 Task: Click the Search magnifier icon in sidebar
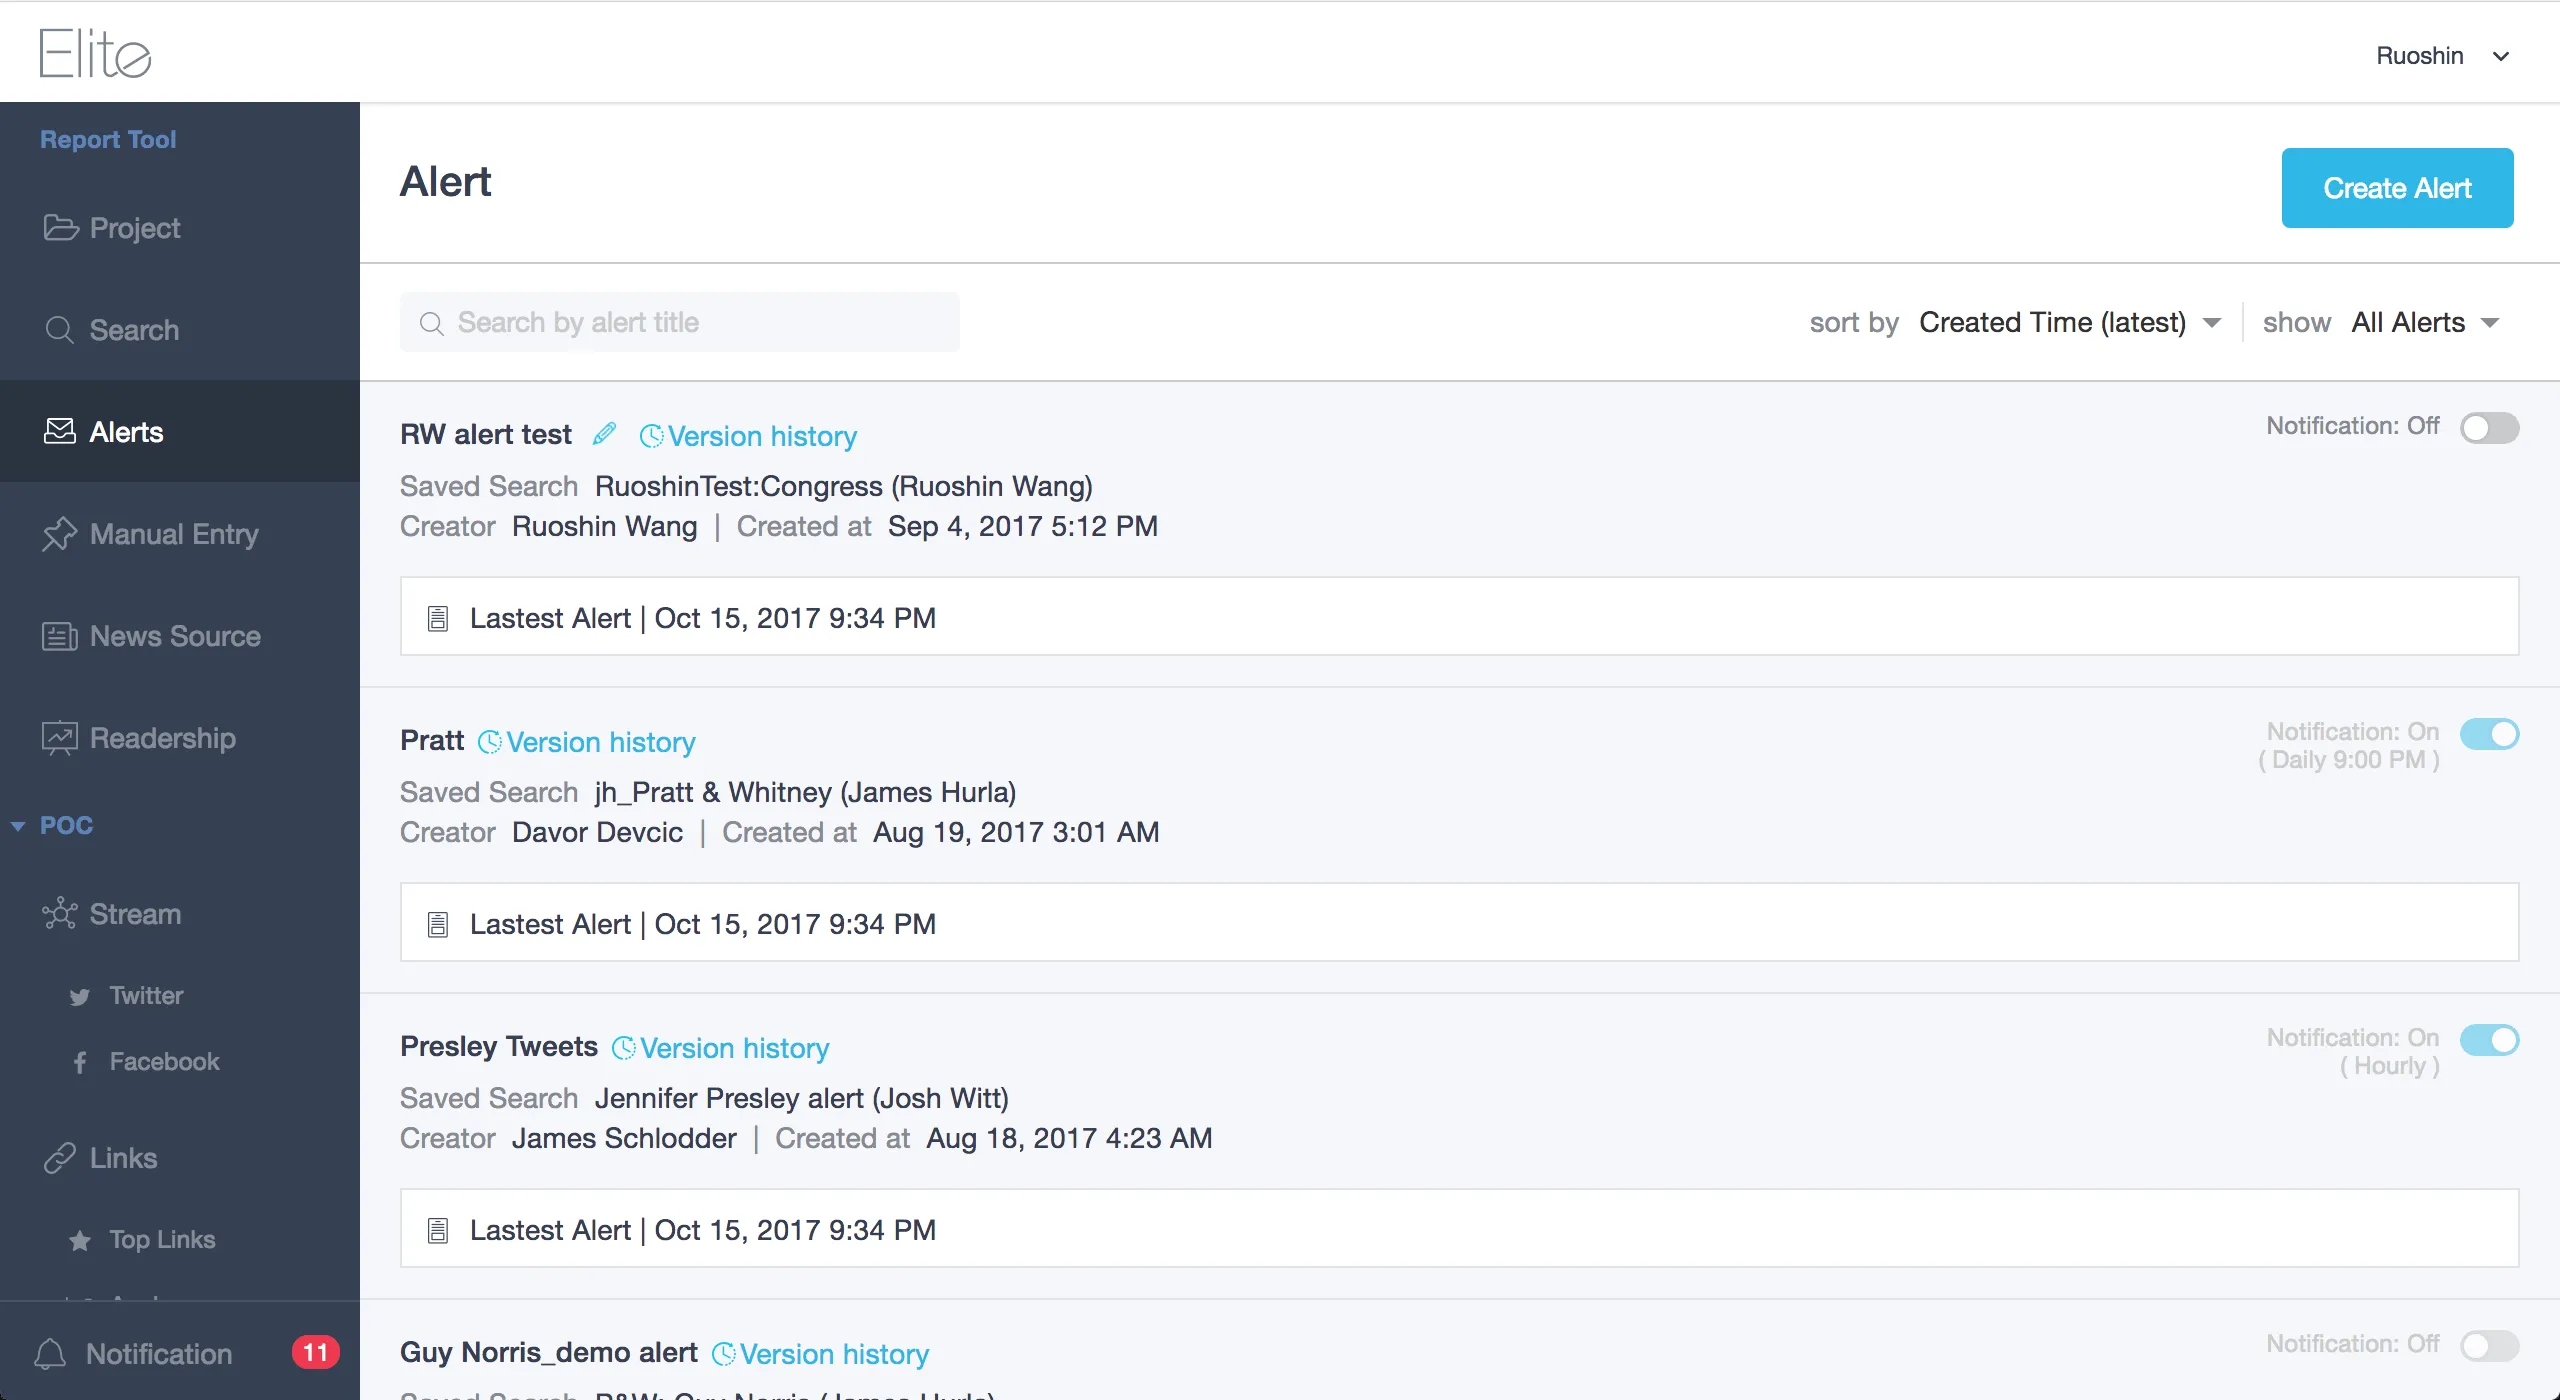point(60,330)
